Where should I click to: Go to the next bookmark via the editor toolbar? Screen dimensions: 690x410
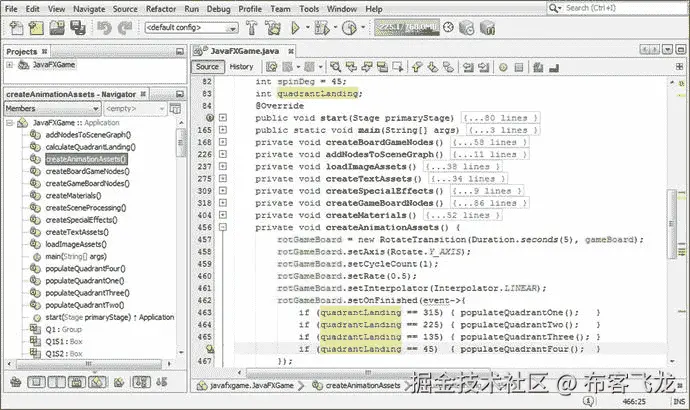click(433, 67)
